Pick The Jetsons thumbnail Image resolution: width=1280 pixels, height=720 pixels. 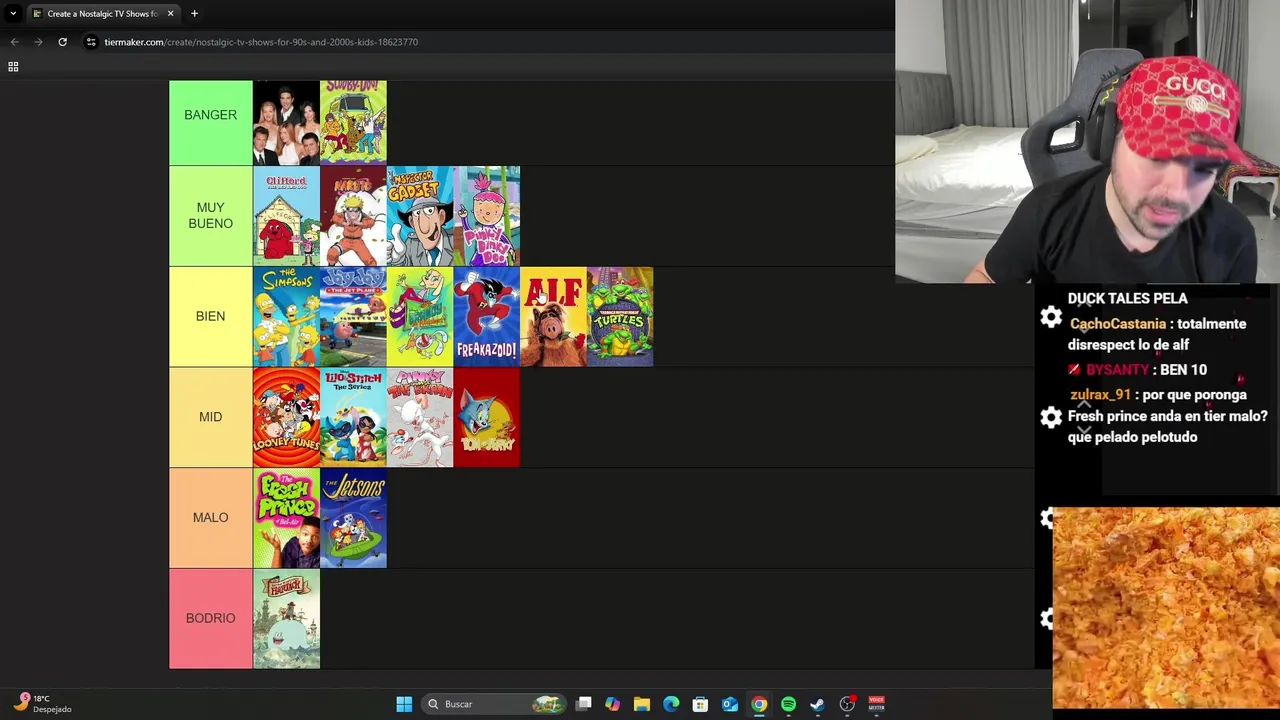[353, 518]
